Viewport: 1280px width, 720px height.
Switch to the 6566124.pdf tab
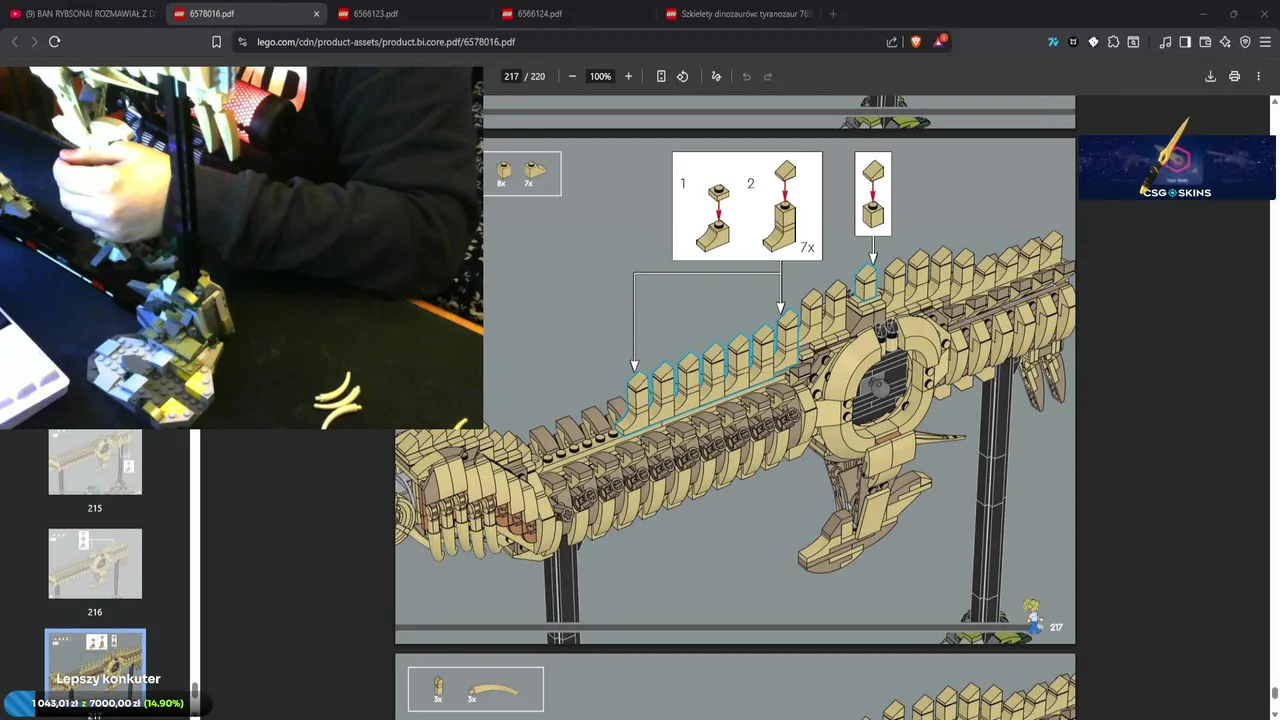click(574, 14)
